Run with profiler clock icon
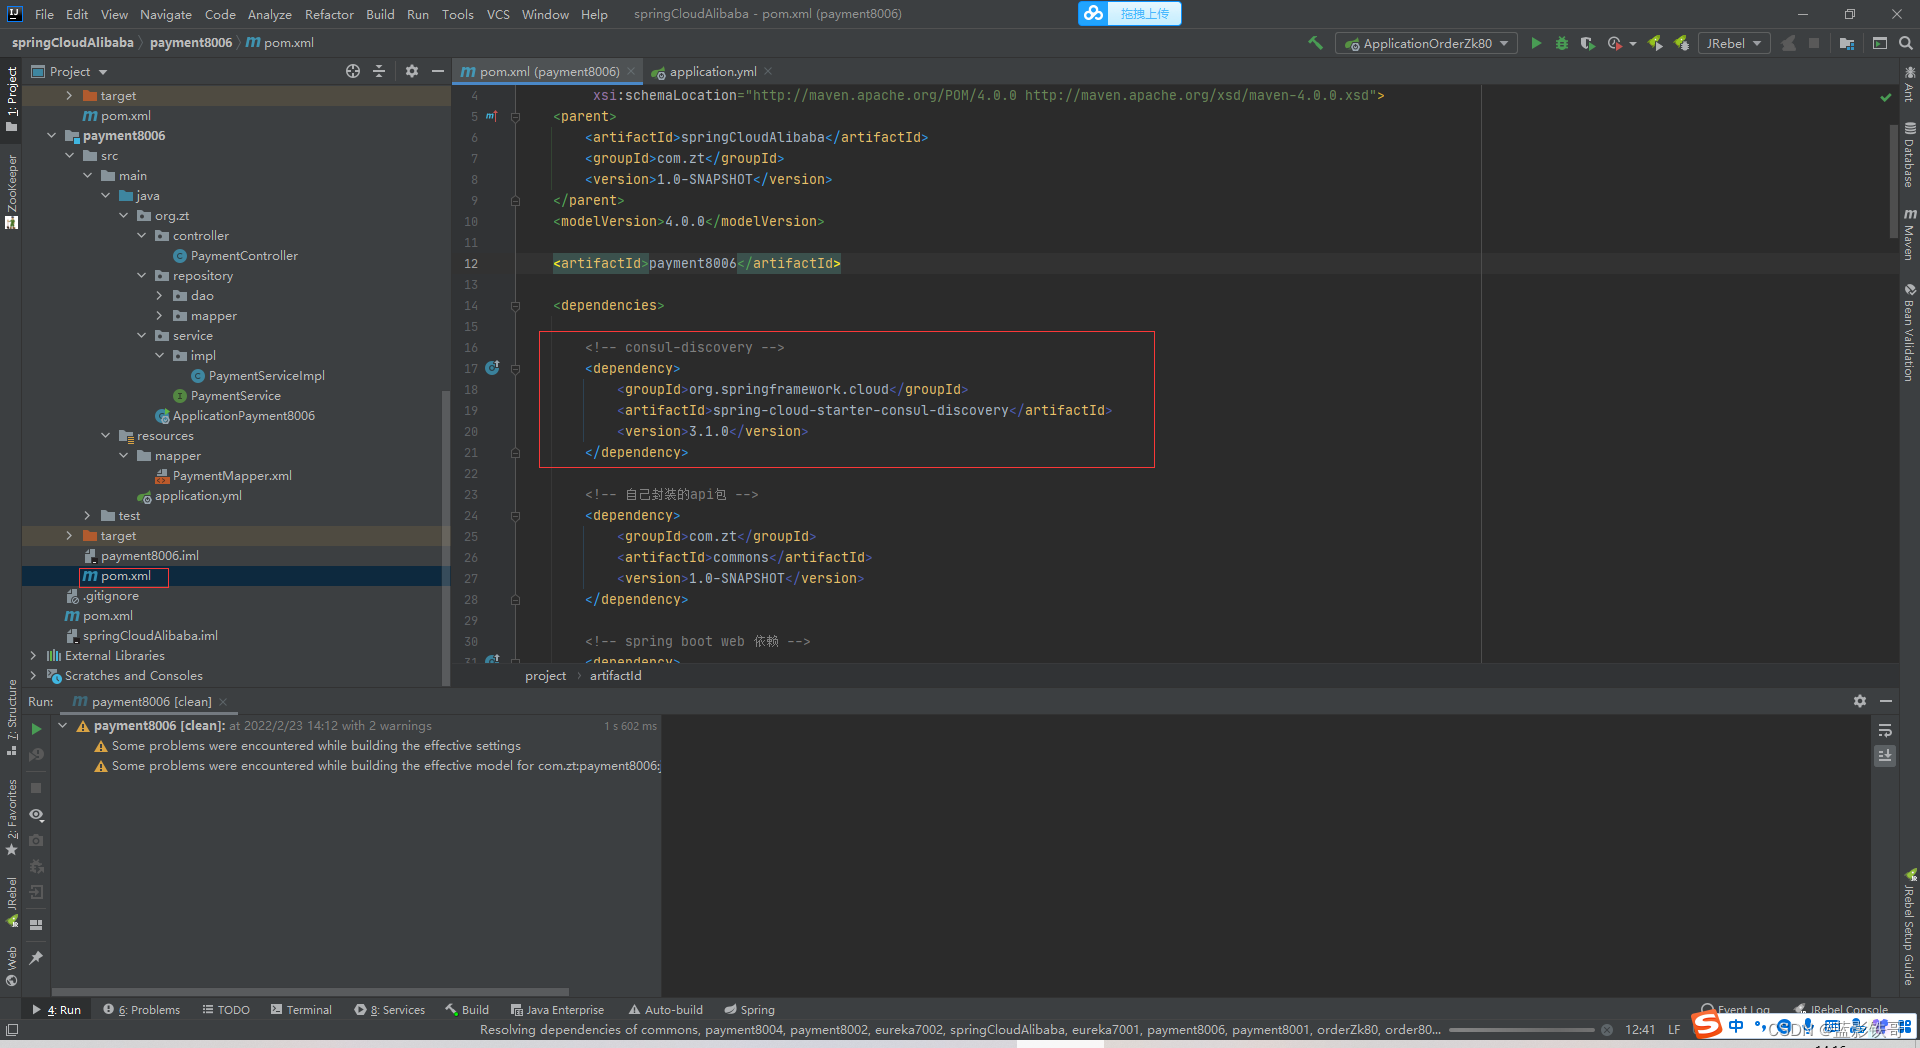The height and width of the screenshot is (1048, 1920). (1614, 43)
